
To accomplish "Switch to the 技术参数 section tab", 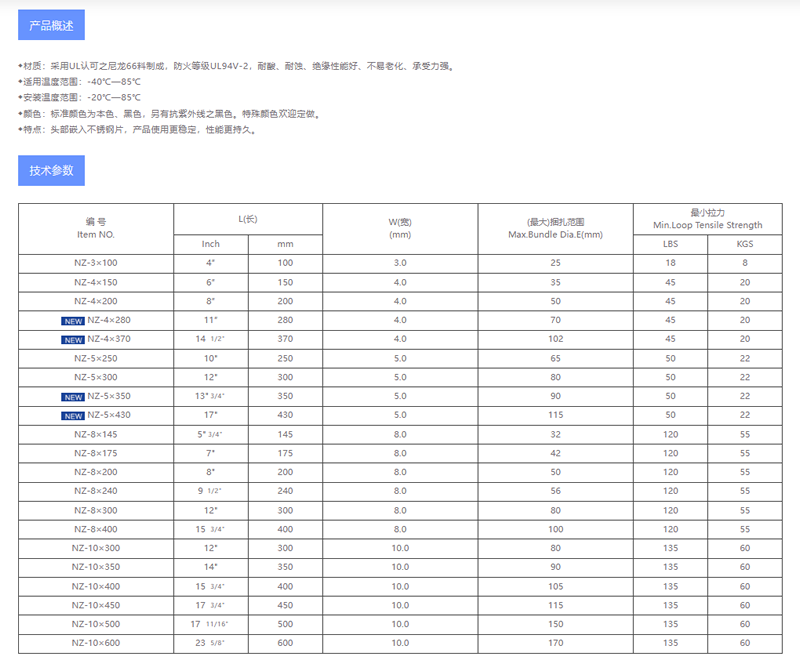I will (51, 170).
